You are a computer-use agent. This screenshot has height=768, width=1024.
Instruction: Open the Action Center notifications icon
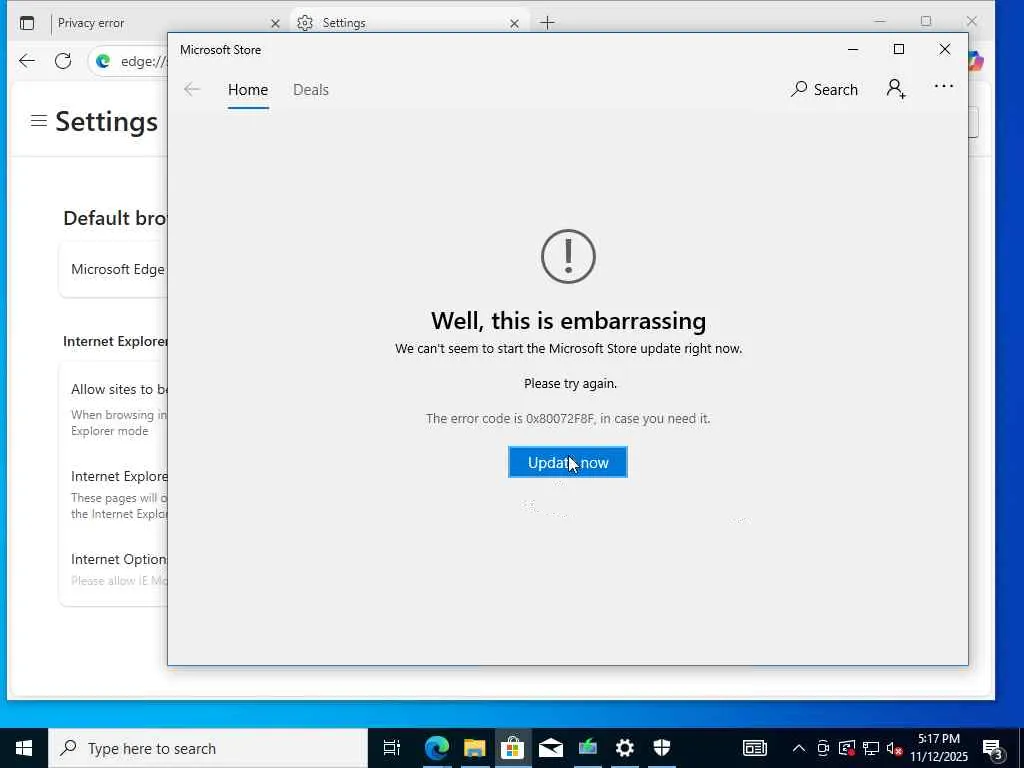click(x=993, y=749)
